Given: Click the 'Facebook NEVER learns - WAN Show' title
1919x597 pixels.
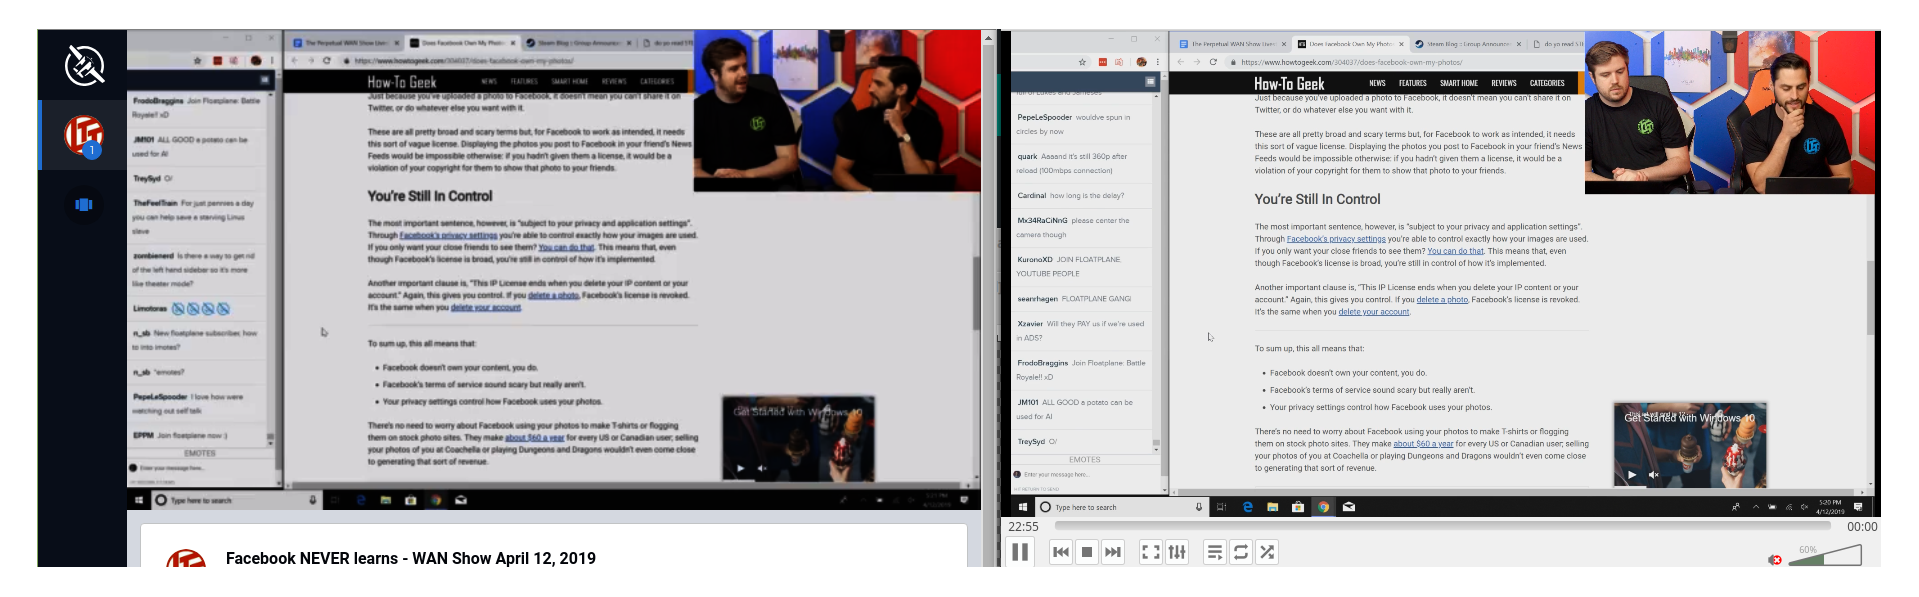Looking at the screenshot, I should click(410, 558).
